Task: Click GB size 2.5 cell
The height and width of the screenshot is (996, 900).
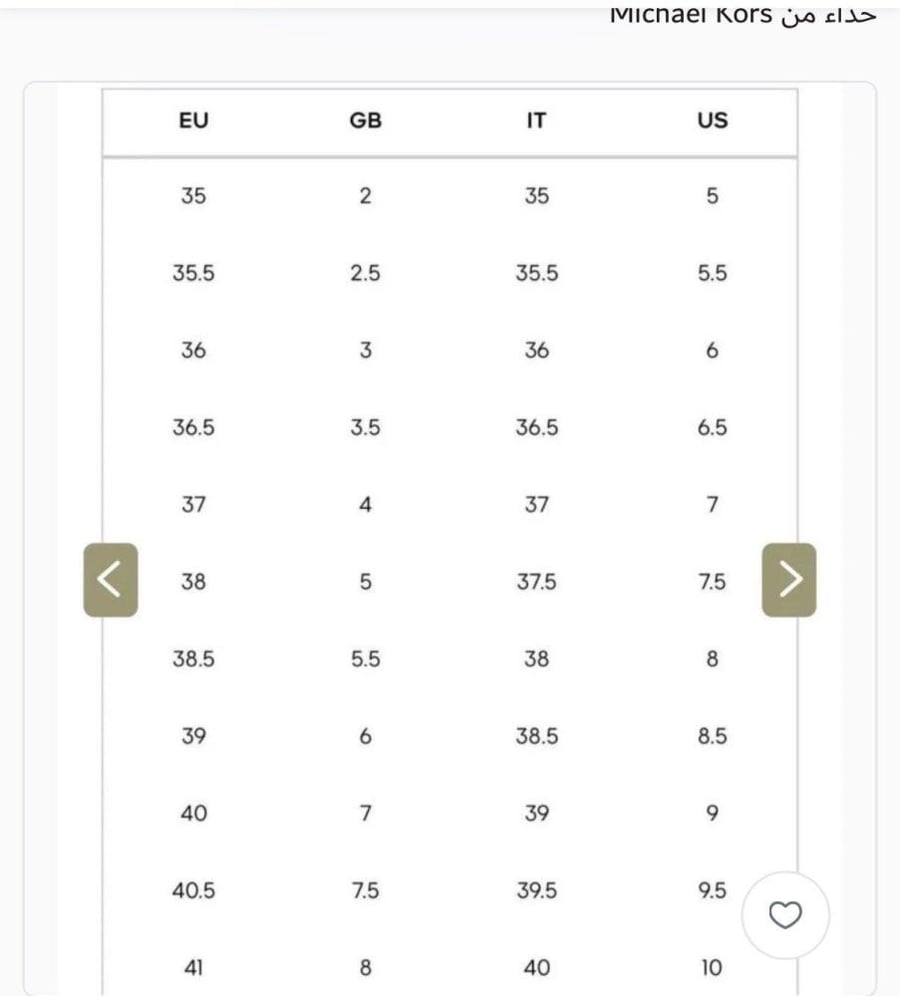Action: click(365, 273)
